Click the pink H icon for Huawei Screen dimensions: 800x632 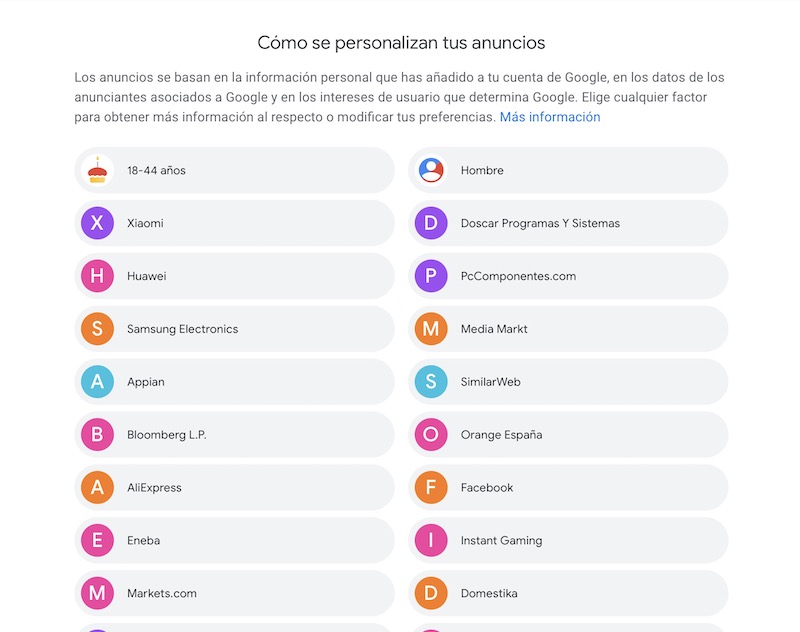point(97,276)
